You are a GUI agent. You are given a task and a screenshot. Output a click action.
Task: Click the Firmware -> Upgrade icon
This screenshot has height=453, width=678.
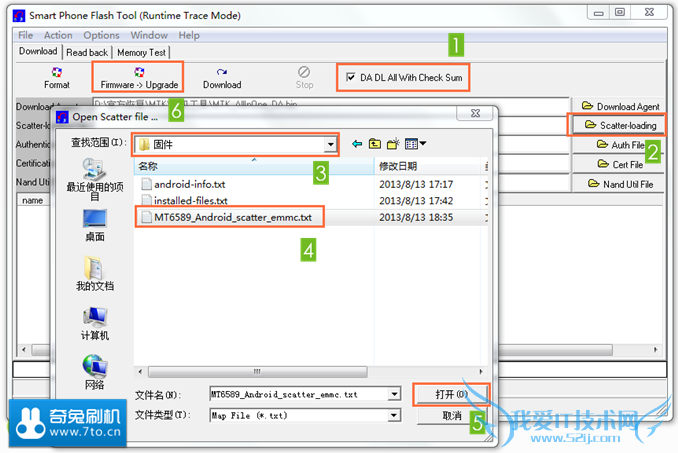point(139,78)
